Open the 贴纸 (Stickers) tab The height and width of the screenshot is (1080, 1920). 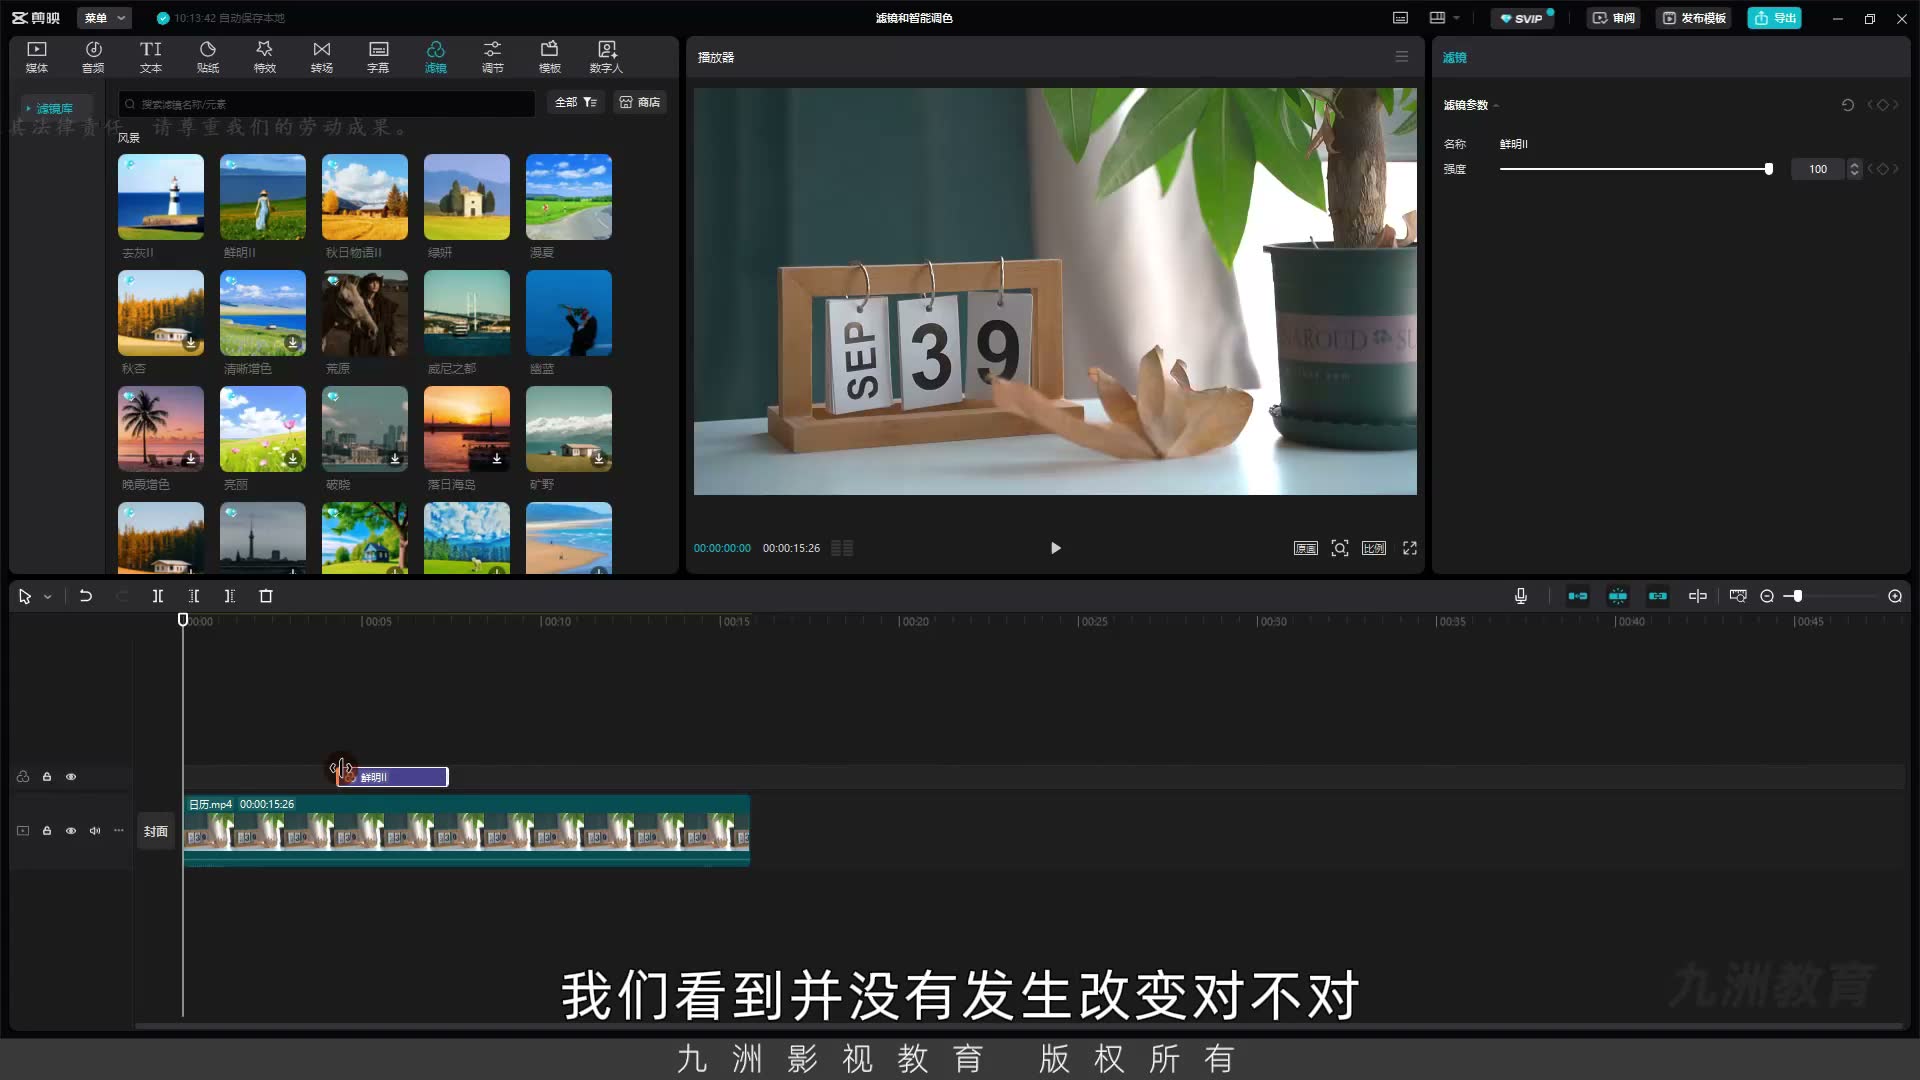pyautogui.click(x=208, y=57)
